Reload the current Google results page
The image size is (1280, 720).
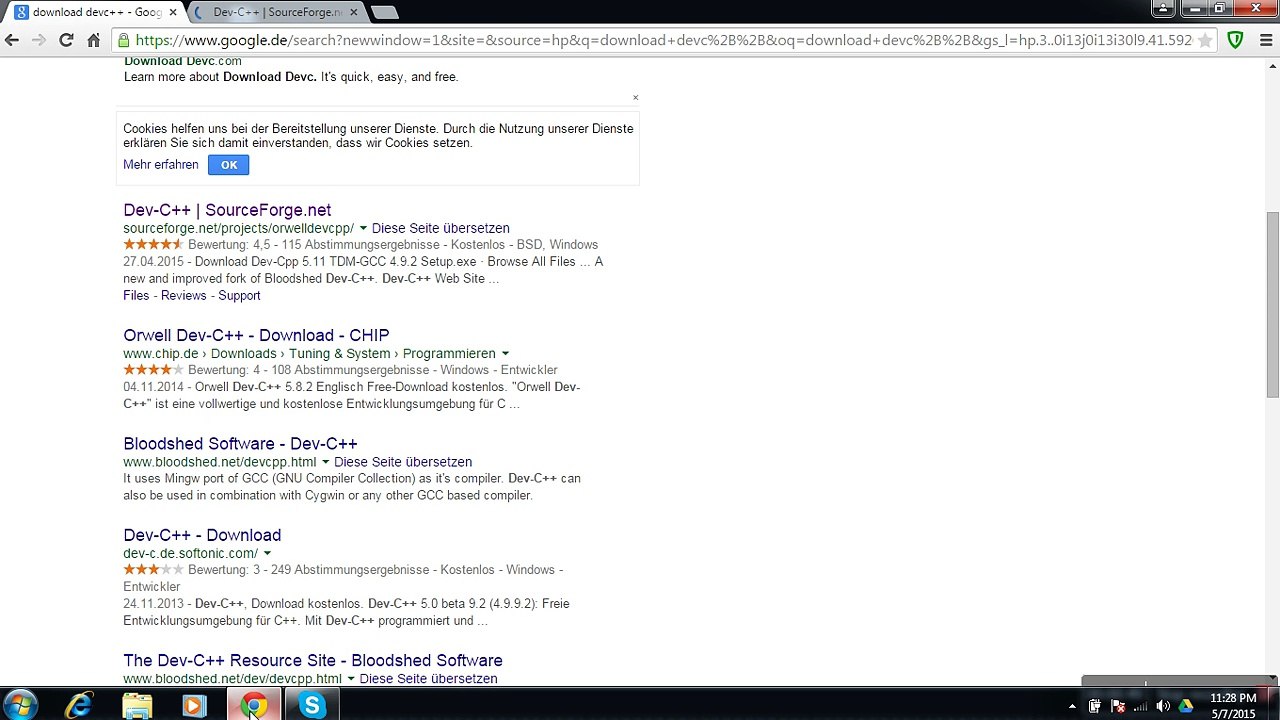(66, 40)
